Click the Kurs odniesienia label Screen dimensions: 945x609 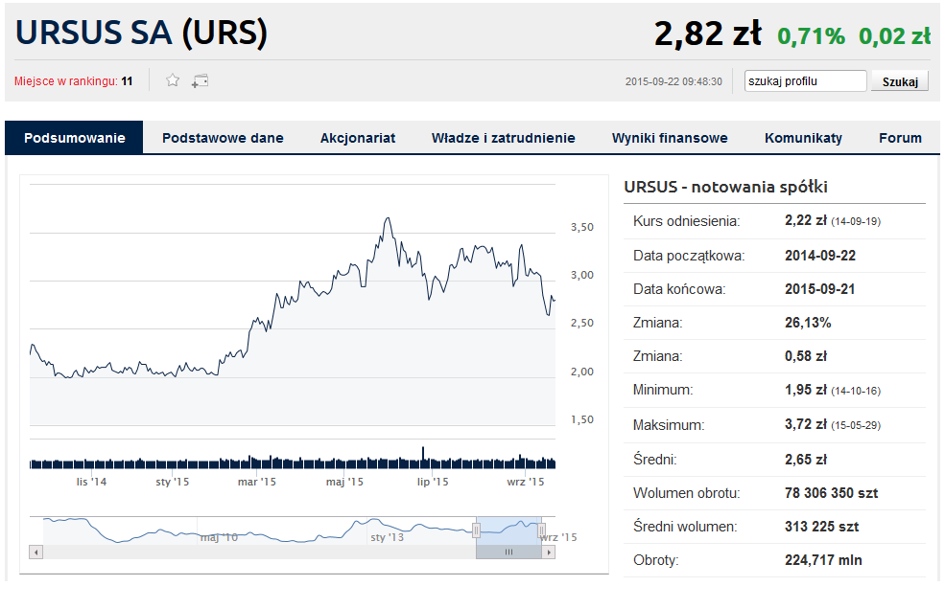tap(686, 221)
